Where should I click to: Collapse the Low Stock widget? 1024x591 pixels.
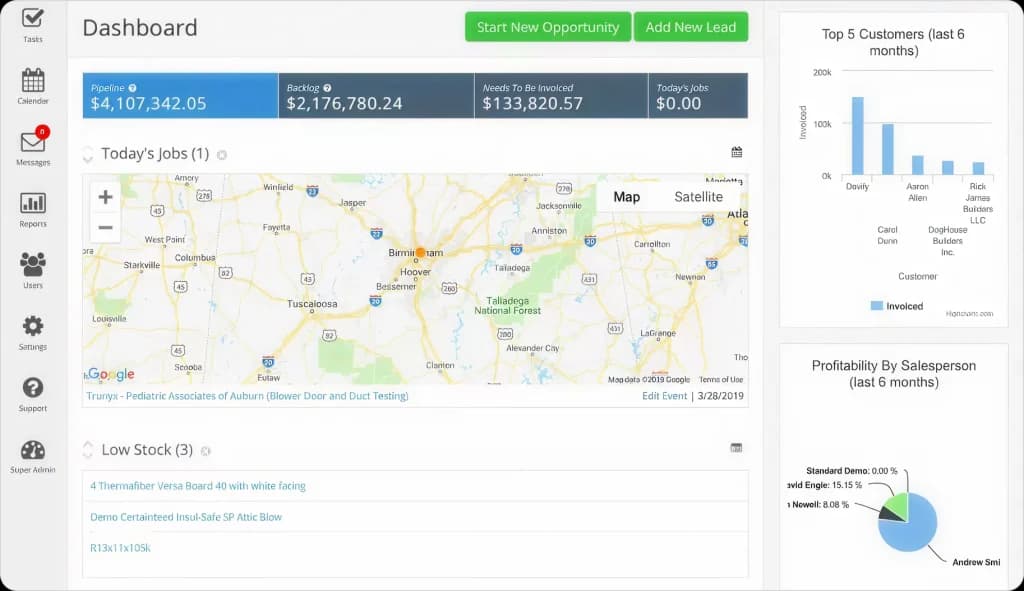[x=88, y=451]
